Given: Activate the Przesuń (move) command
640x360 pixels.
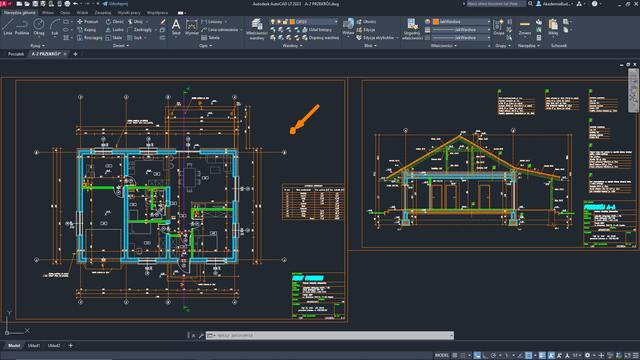Looking at the screenshot, I should click(87, 22).
